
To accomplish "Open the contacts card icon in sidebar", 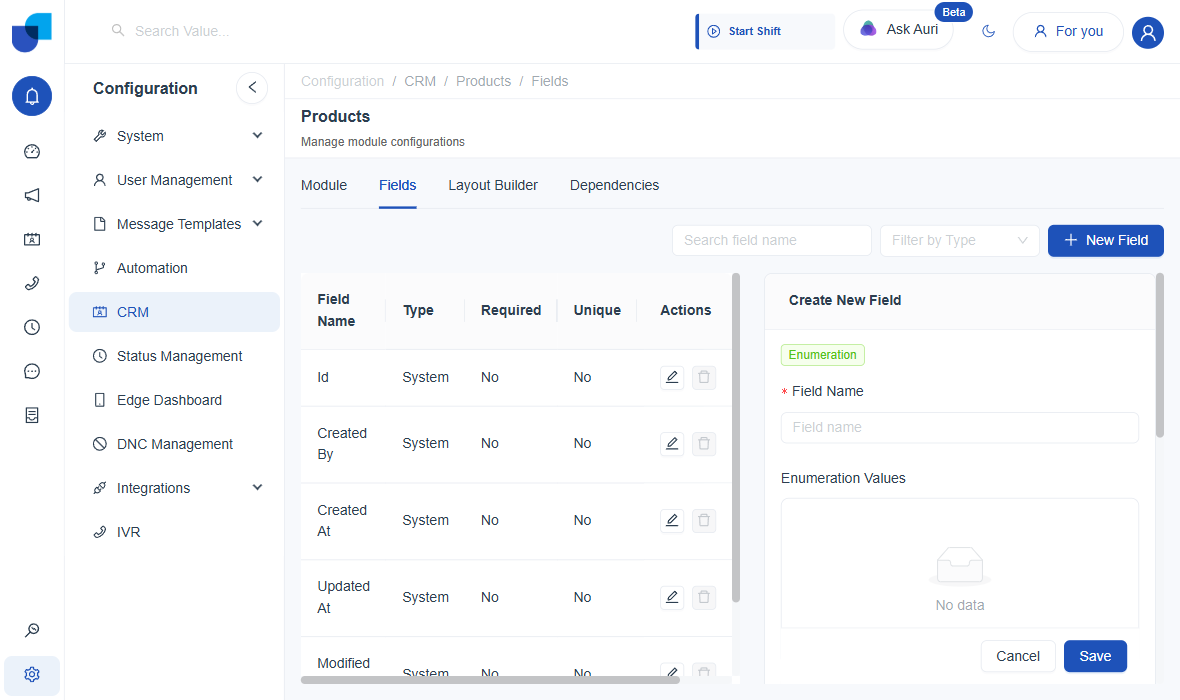I will [32, 239].
